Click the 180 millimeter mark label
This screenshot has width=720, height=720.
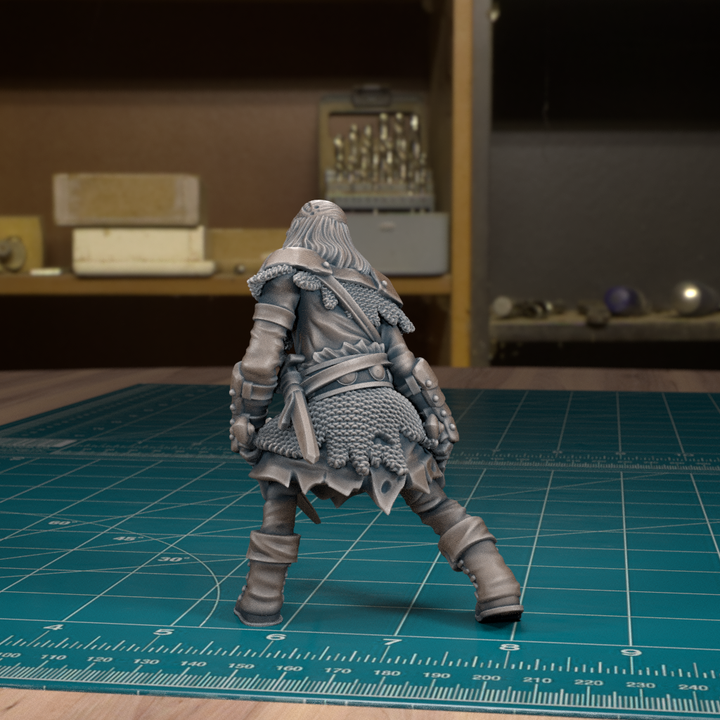coord(387,673)
